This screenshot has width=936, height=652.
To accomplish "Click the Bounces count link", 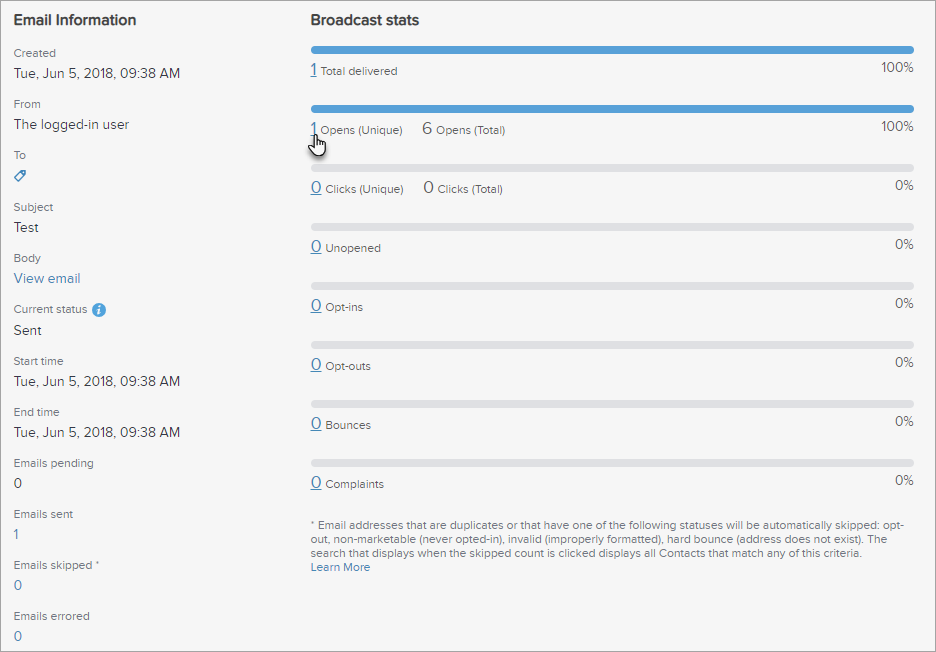I will [316, 424].
